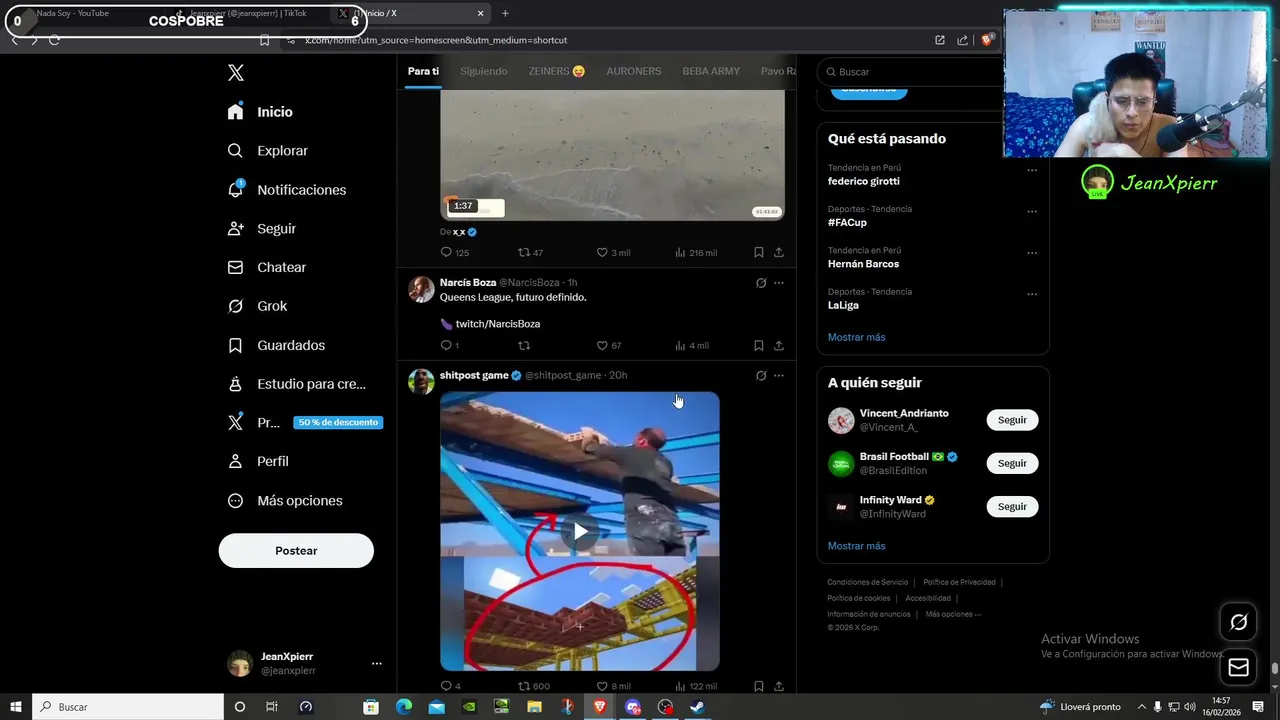Screen dimensions: 1280x720
Task: Click the X logo in the sidebar
Action: (x=236, y=73)
